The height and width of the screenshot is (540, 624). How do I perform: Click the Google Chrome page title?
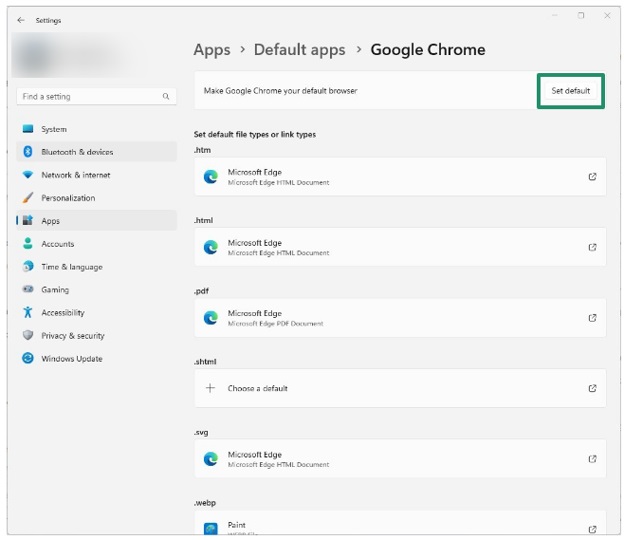[428, 50]
